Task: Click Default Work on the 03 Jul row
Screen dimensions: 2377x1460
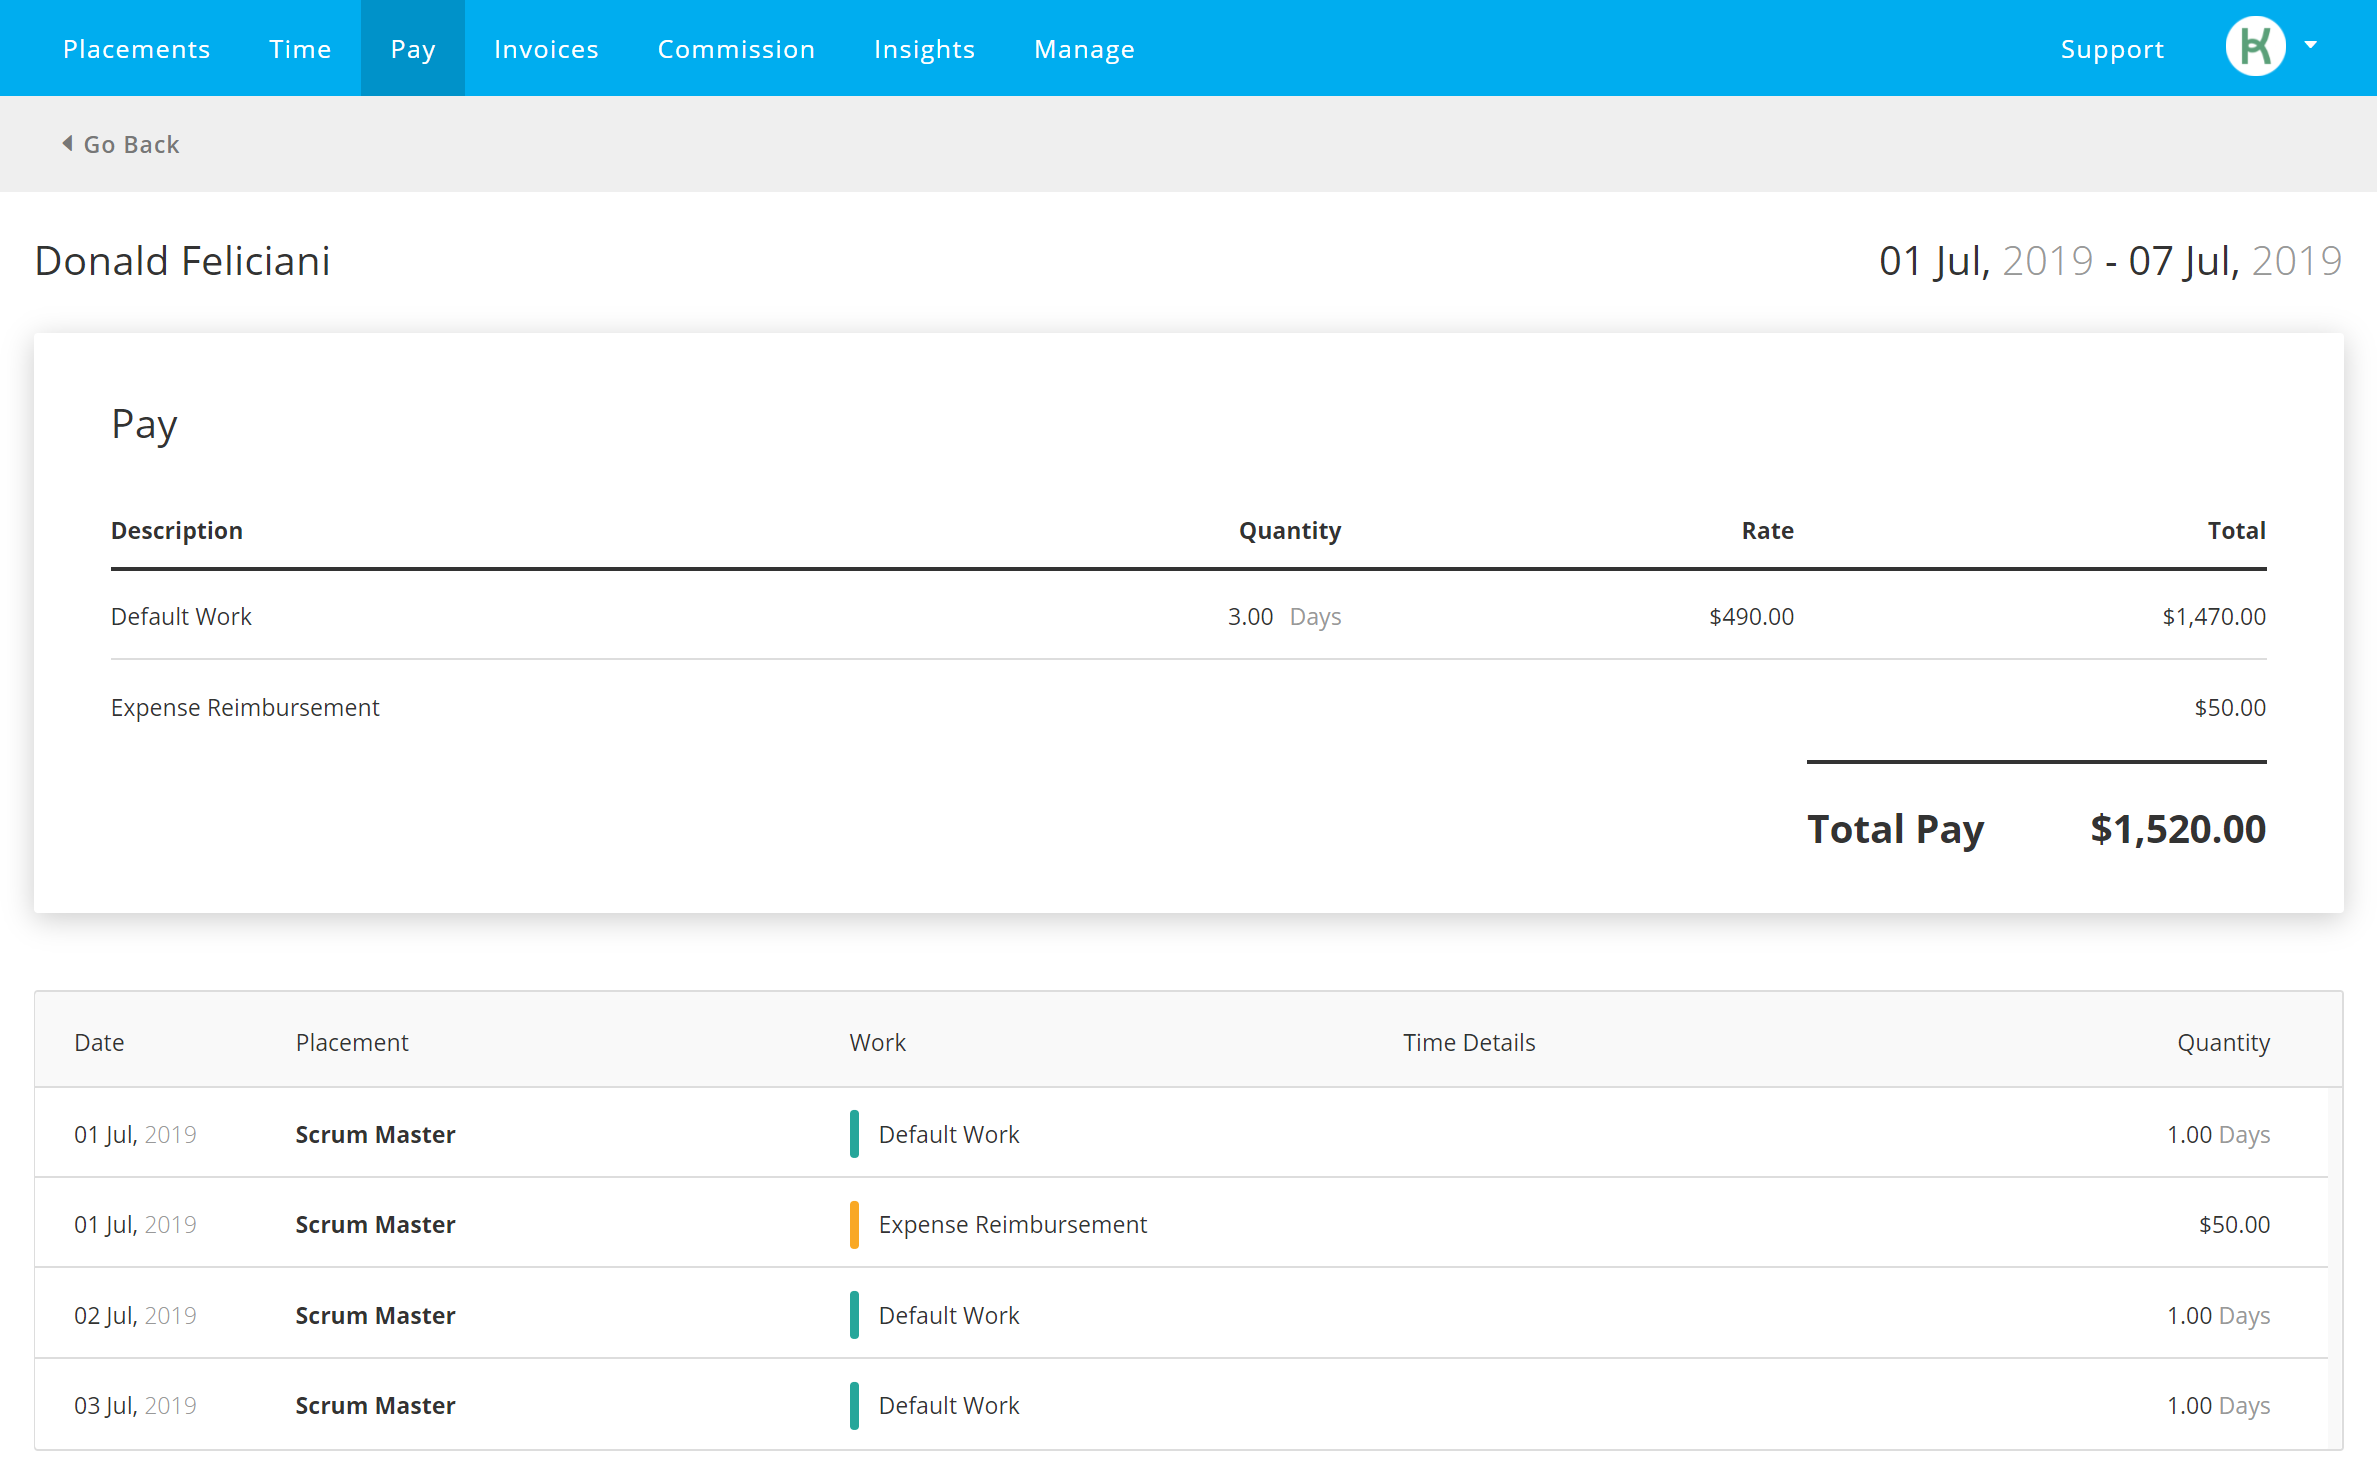Action: click(x=949, y=1406)
